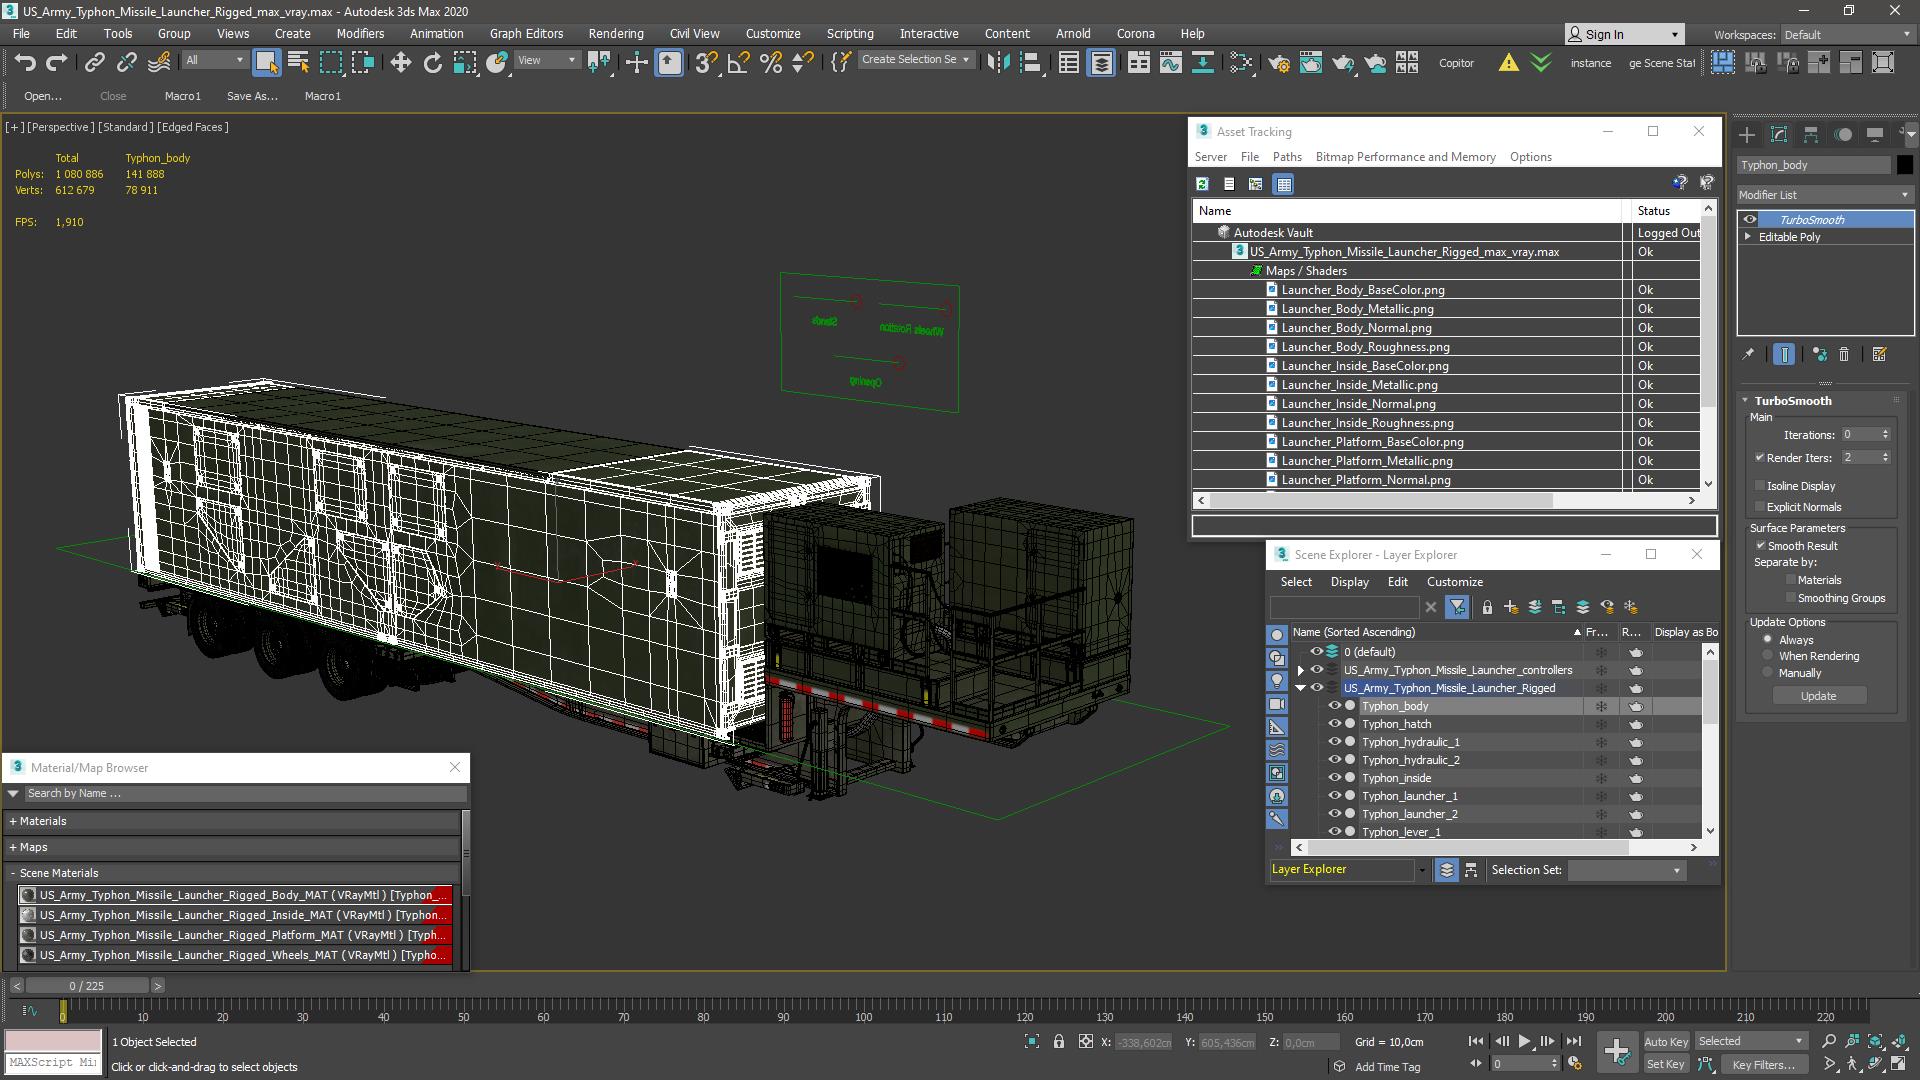
Task: Open the Hierarchy panel tab
Action: [1810, 134]
